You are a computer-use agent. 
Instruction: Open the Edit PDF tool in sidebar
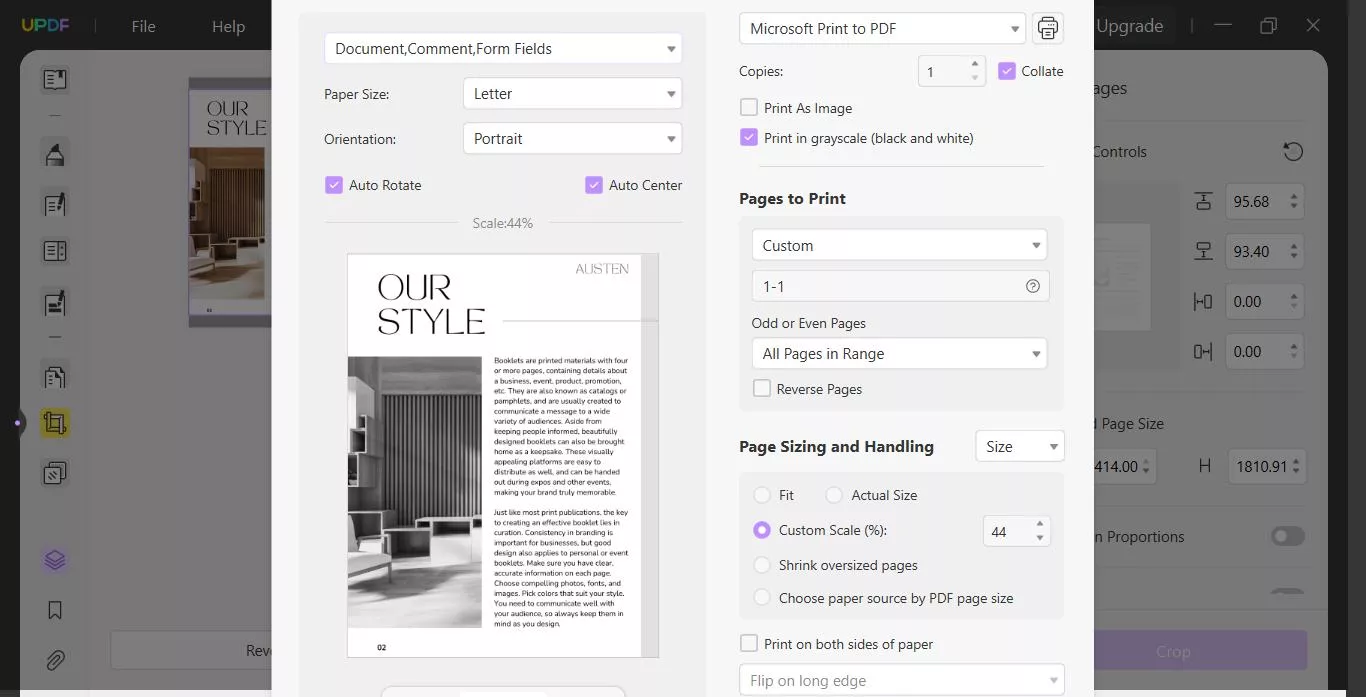click(x=55, y=204)
